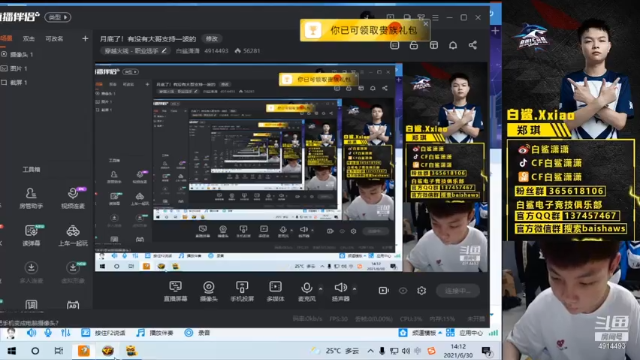Click the taskbar clock showing 14:12

[458, 351]
